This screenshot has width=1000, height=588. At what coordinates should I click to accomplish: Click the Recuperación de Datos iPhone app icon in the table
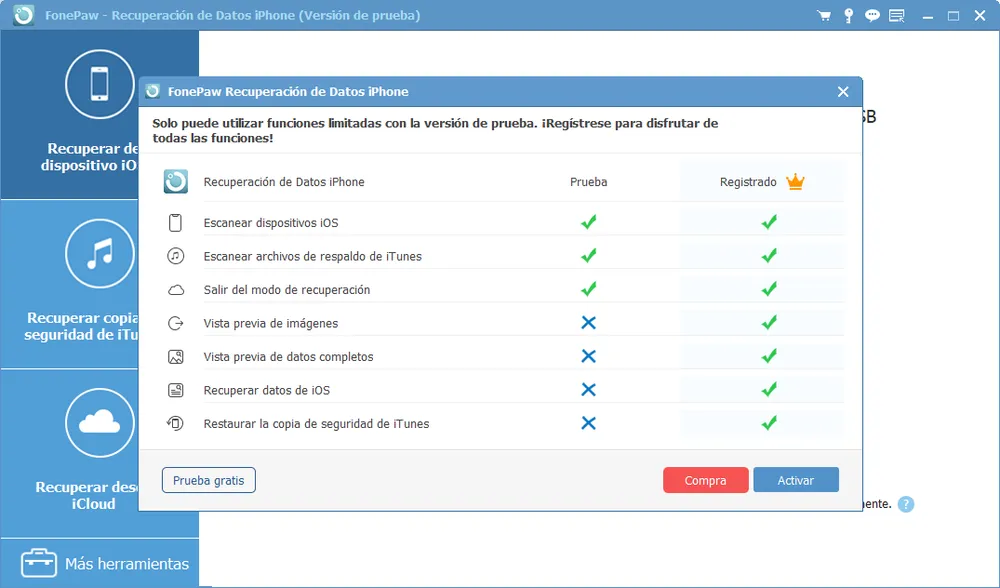click(175, 182)
